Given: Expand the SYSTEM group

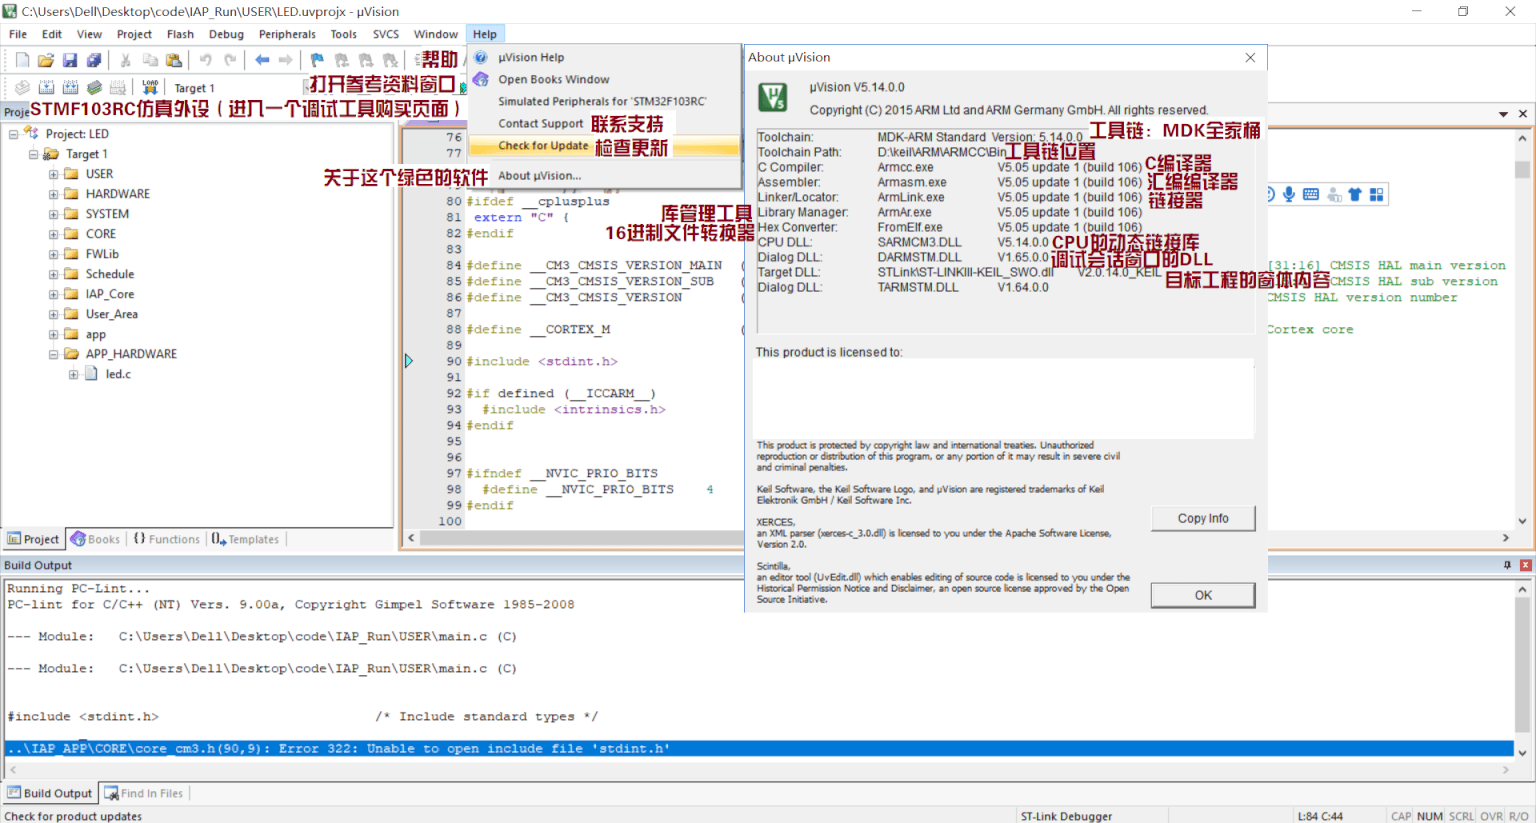Looking at the screenshot, I should pos(53,214).
